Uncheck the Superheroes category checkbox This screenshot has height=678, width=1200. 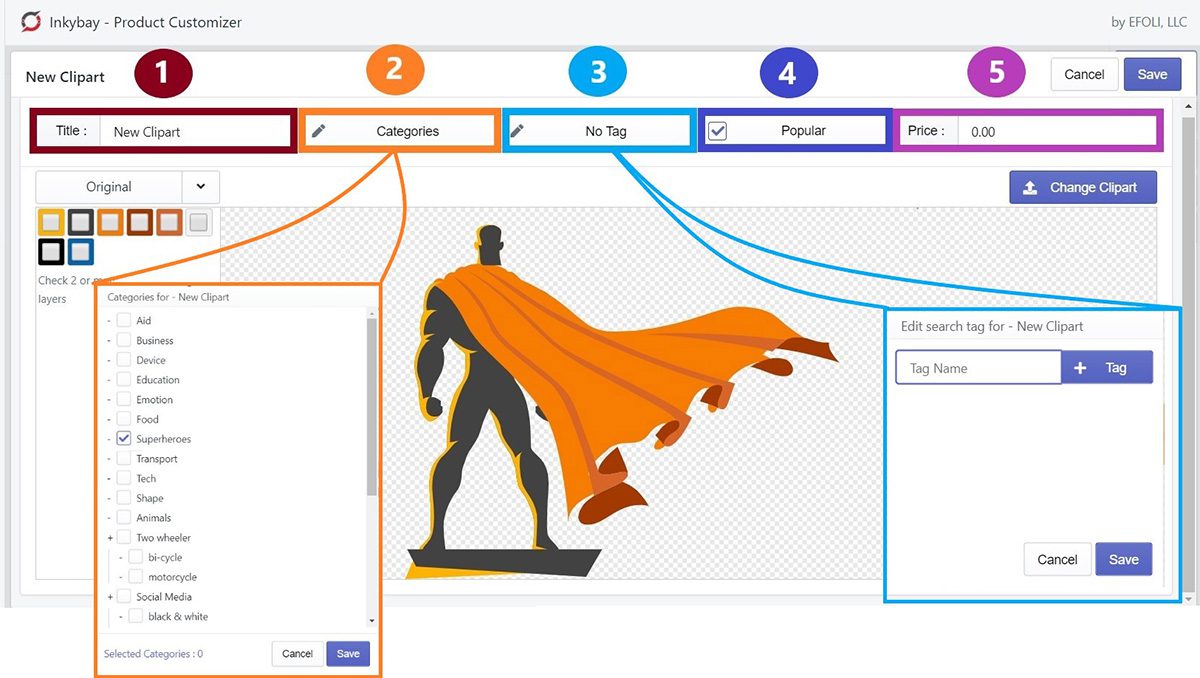pos(122,438)
